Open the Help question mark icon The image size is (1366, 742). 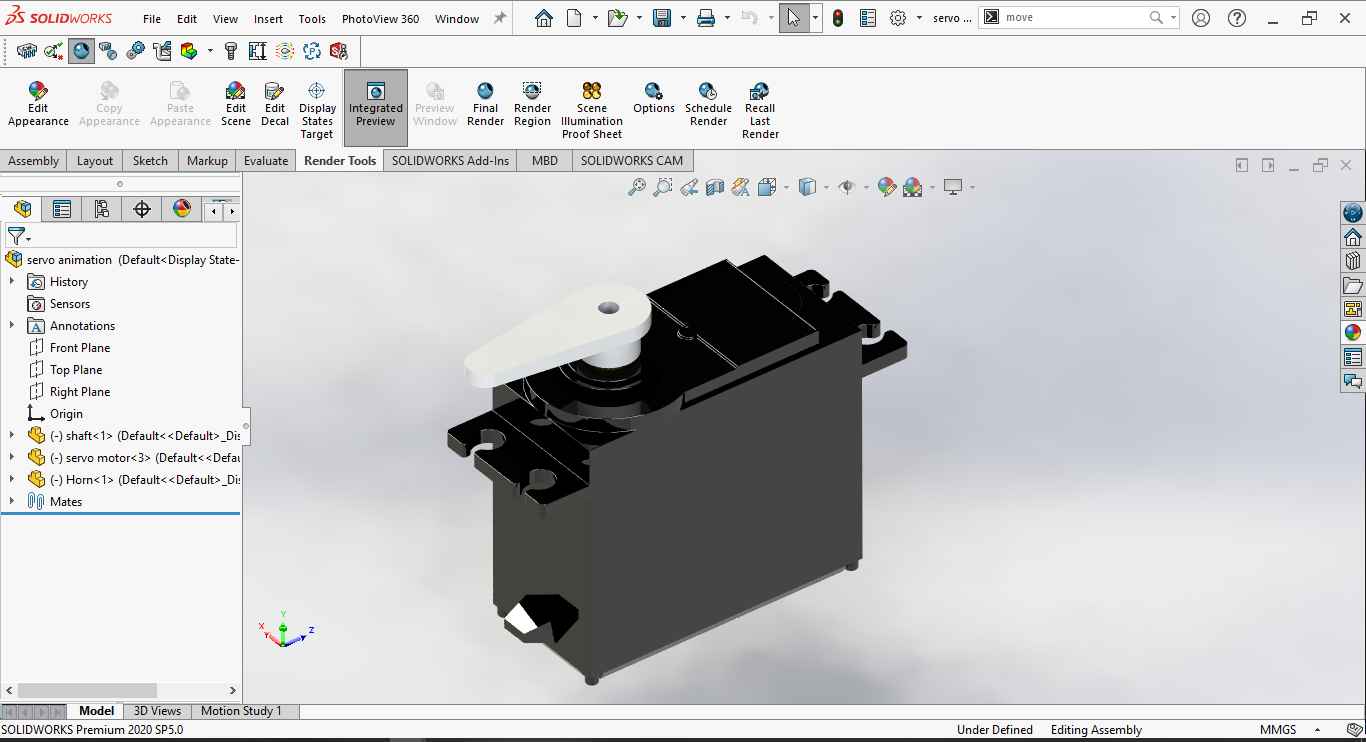(x=1237, y=18)
